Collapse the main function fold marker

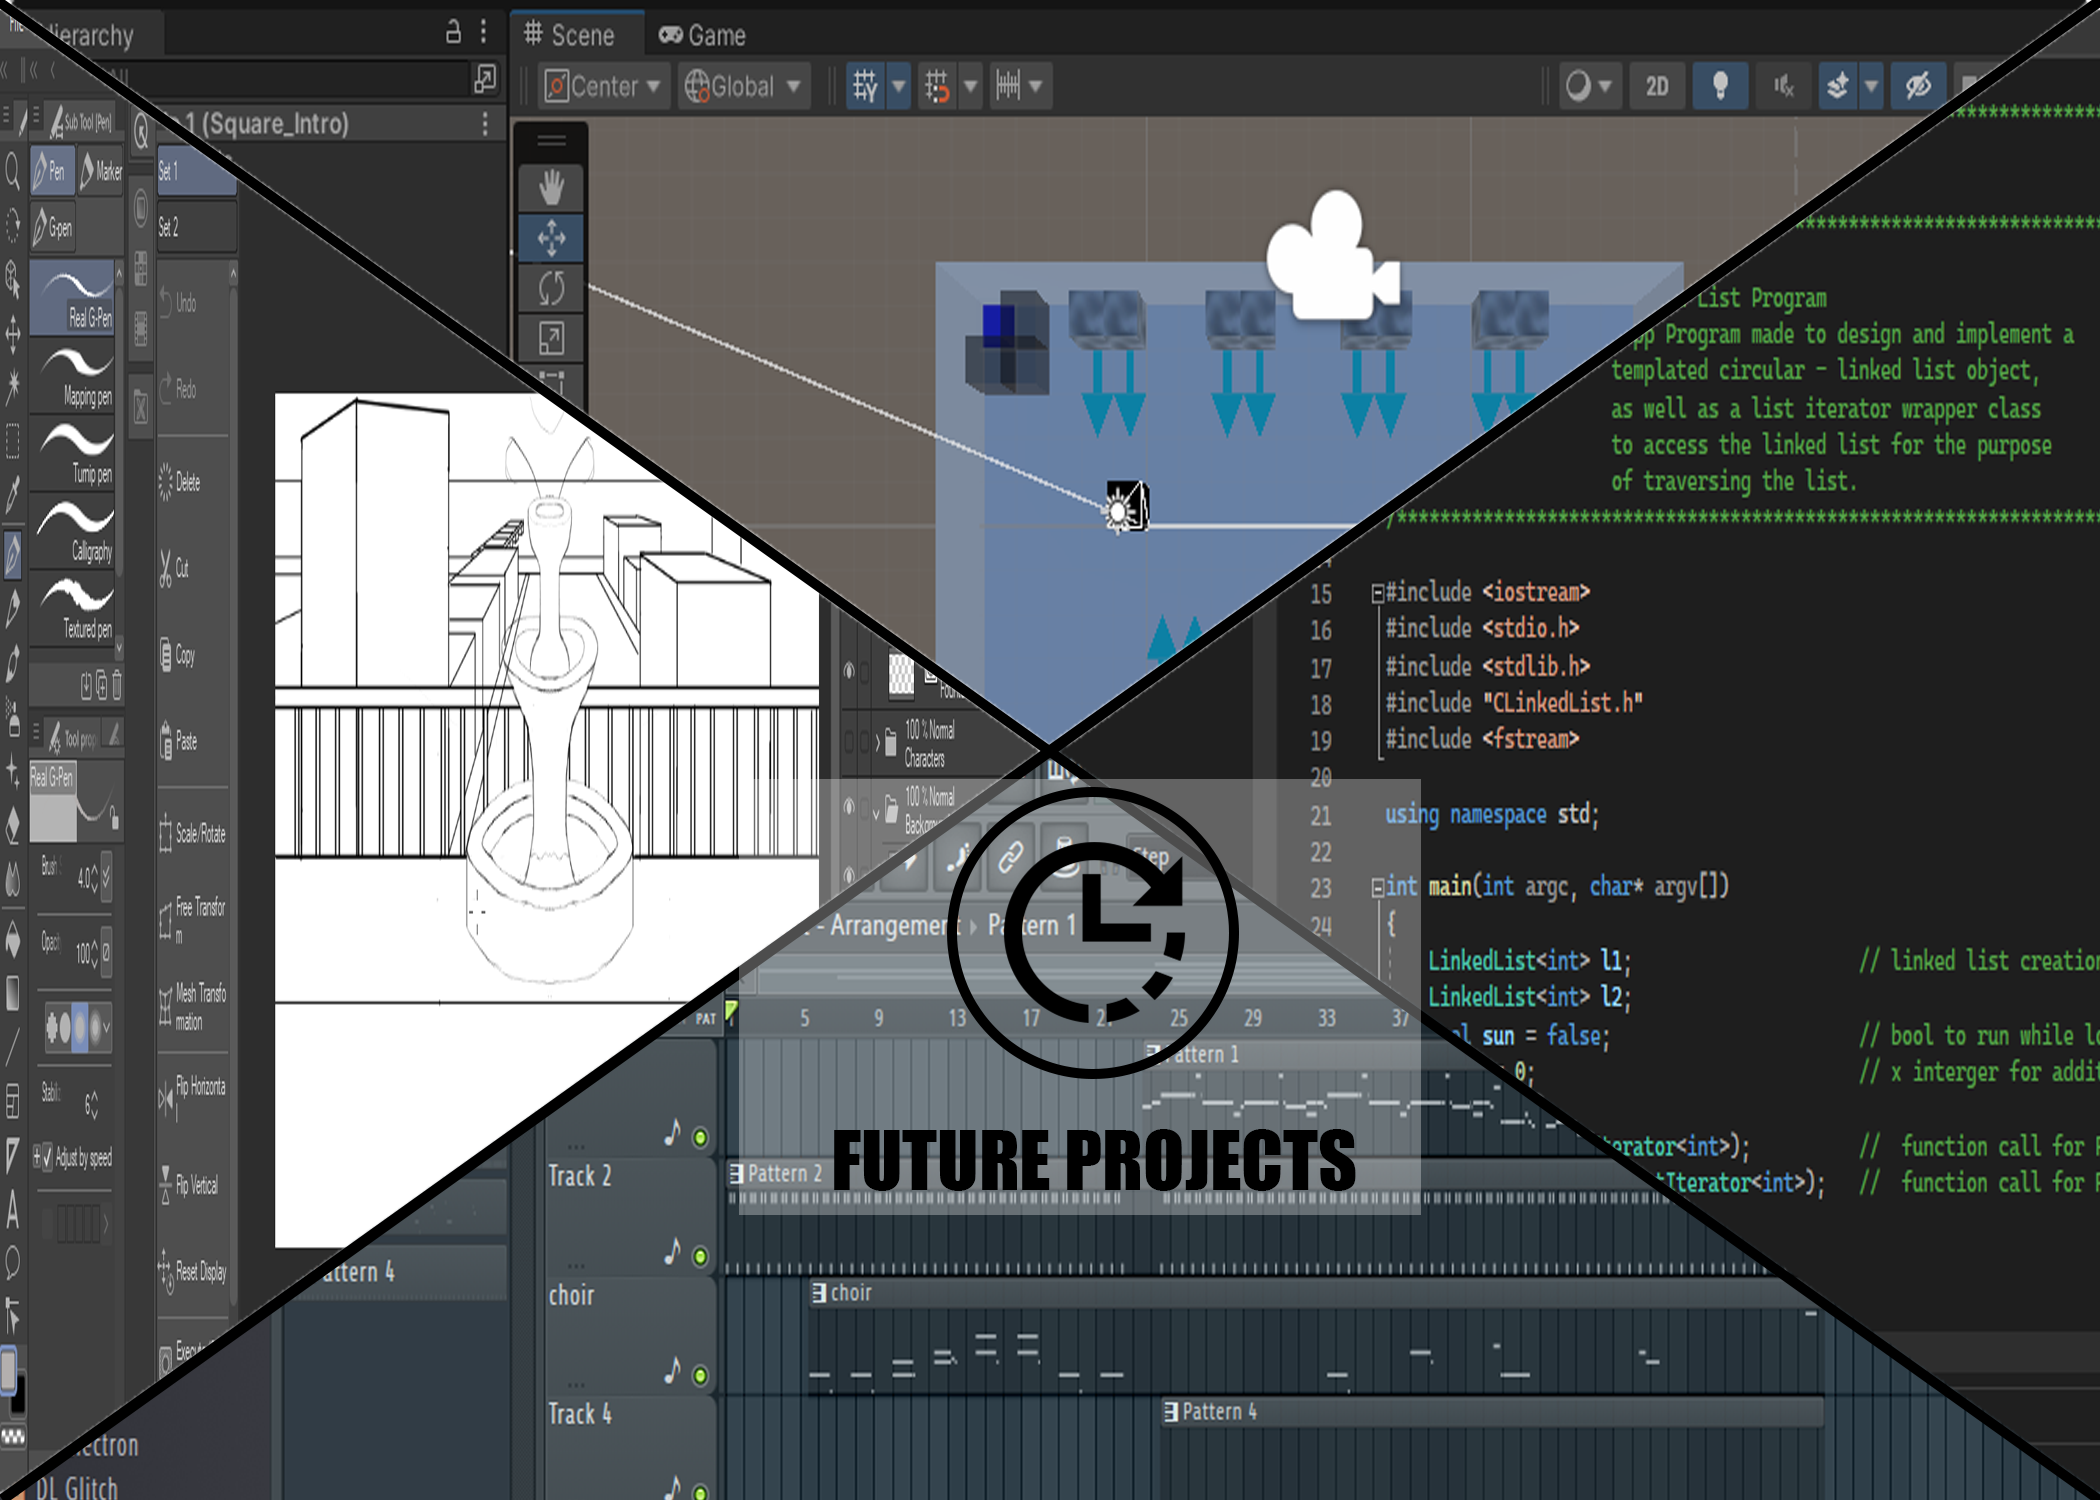click(x=1377, y=888)
